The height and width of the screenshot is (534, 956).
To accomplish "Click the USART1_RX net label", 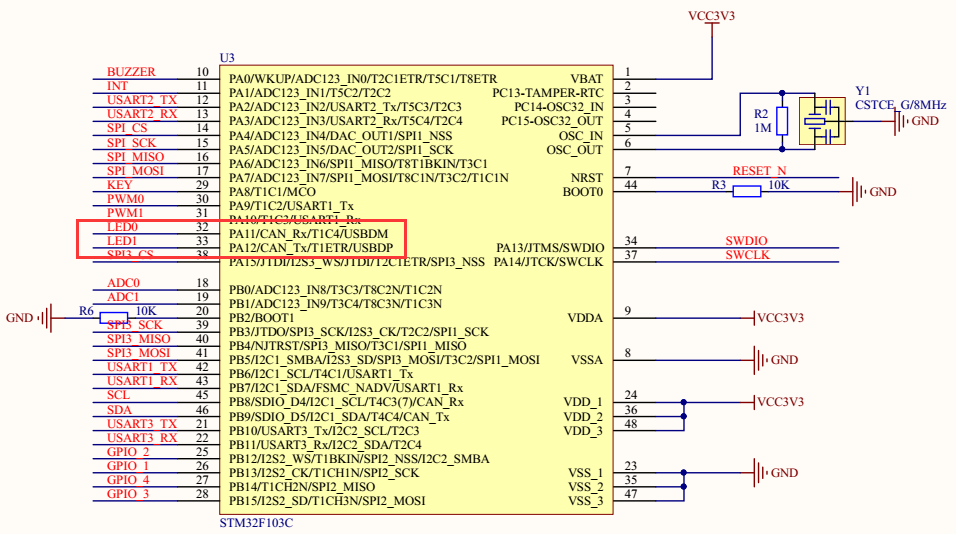I will 142,381.
